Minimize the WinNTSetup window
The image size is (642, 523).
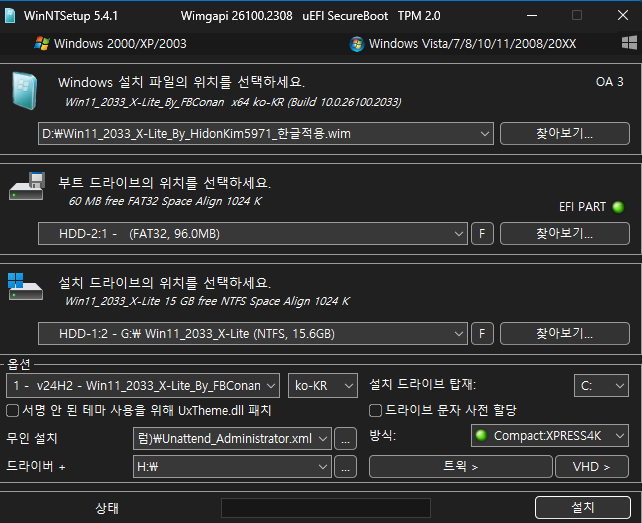(x=531, y=16)
